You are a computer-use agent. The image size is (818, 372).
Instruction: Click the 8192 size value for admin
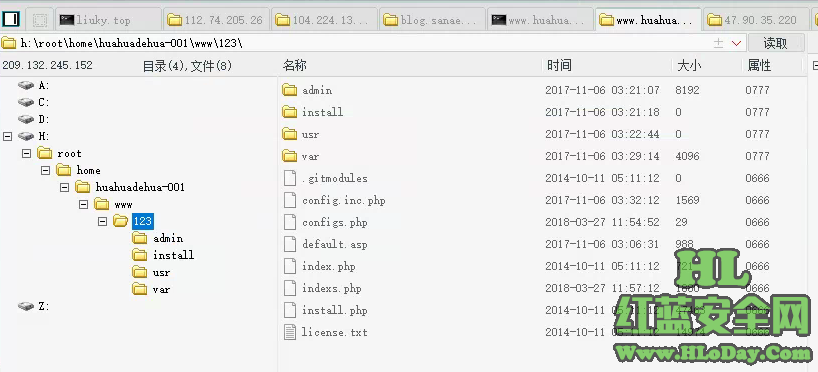click(687, 90)
